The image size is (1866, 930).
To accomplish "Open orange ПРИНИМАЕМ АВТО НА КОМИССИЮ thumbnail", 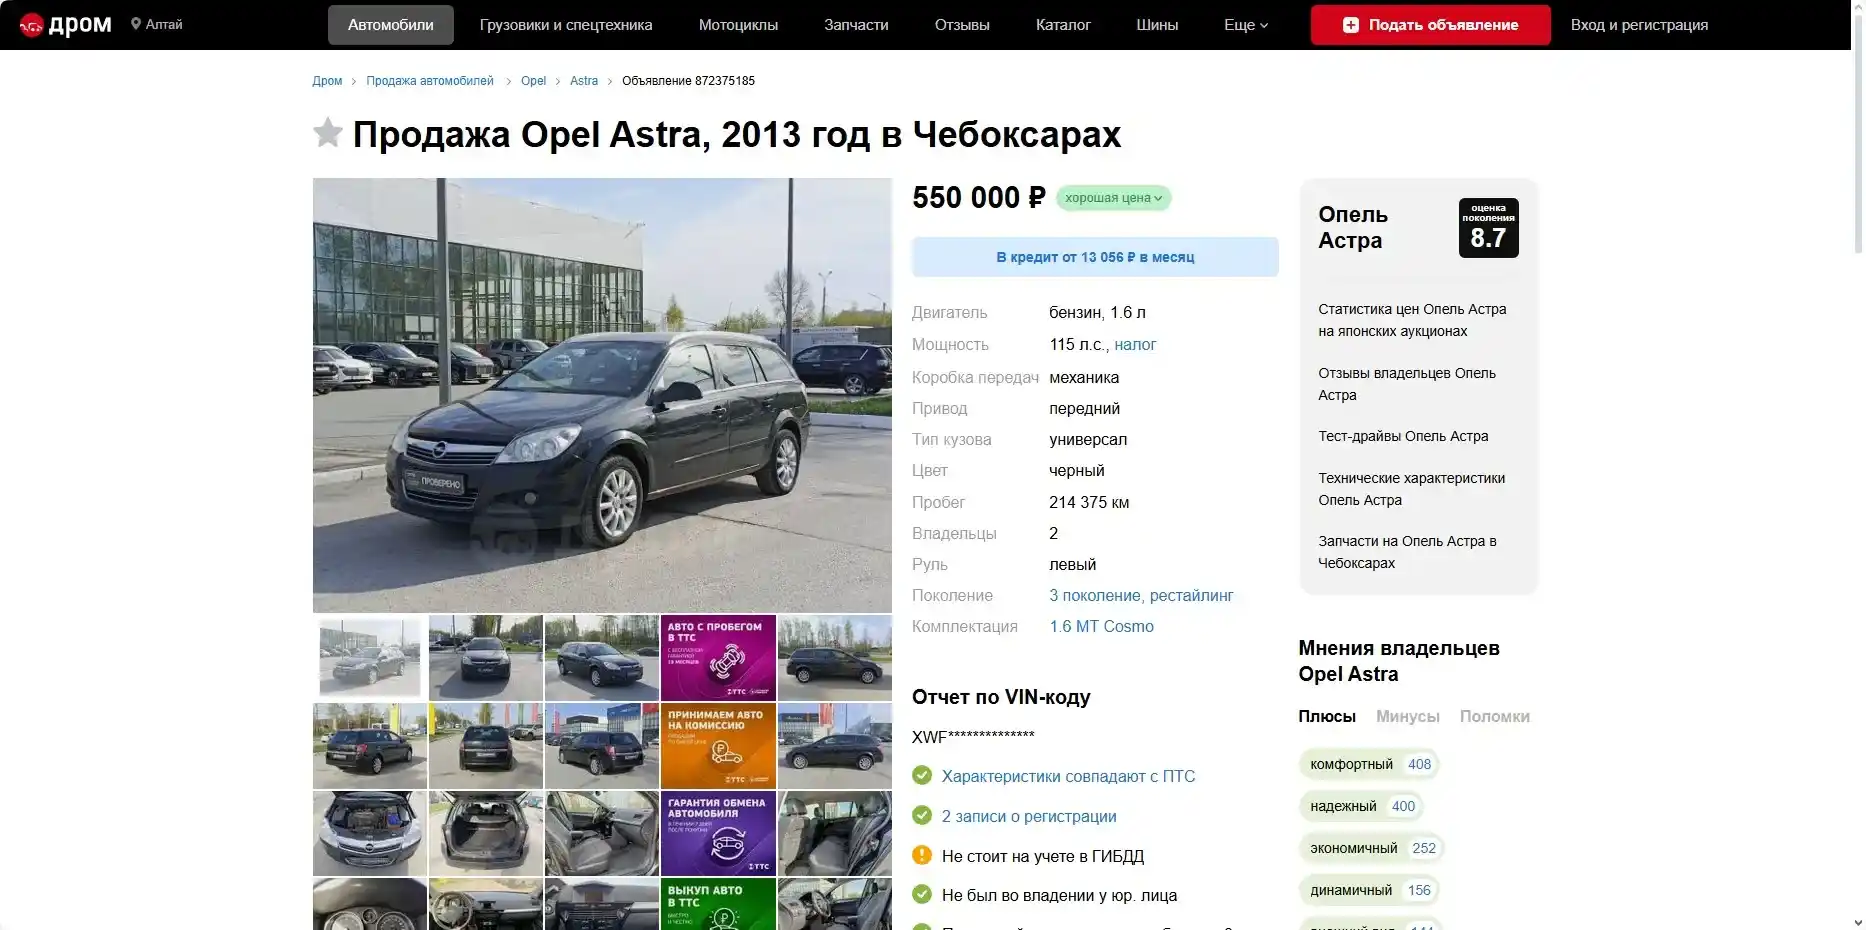I will [718, 745].
